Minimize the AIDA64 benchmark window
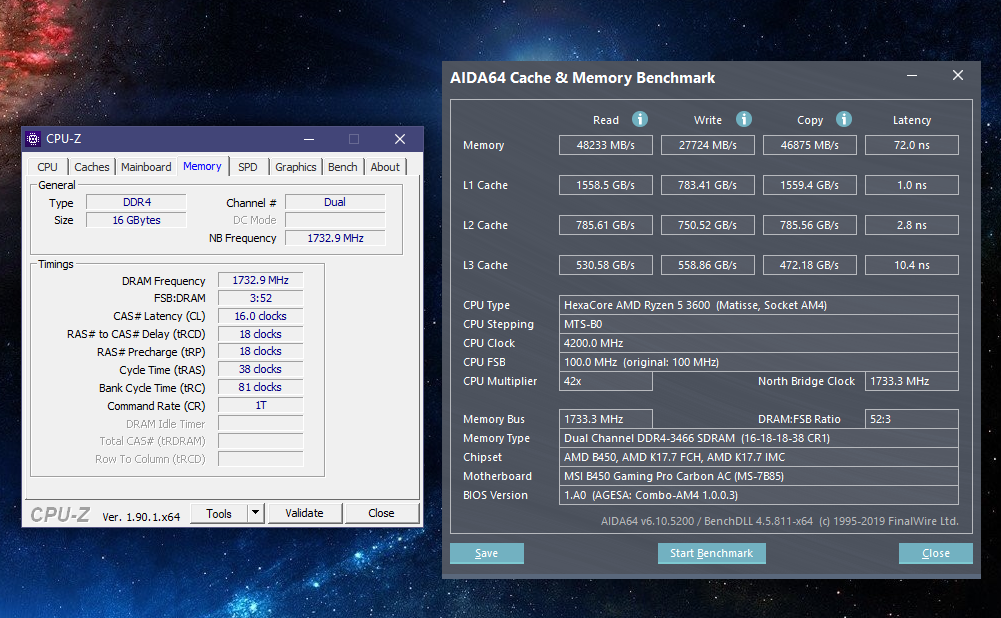This screenshot has height=618, width=1001. coord(912,75)
